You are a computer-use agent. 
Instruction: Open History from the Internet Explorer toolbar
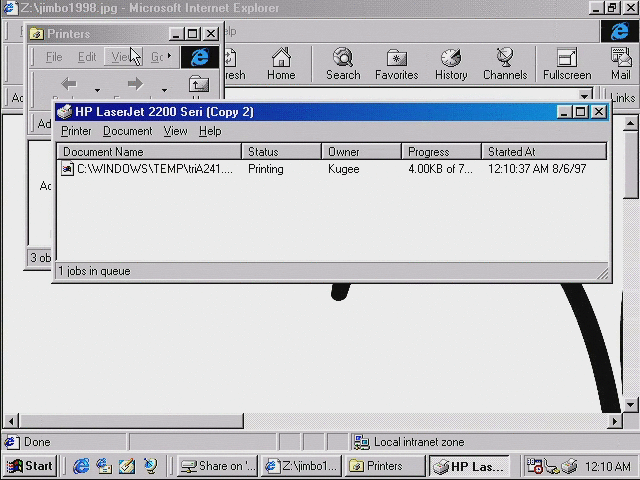(x=451, y=64)
